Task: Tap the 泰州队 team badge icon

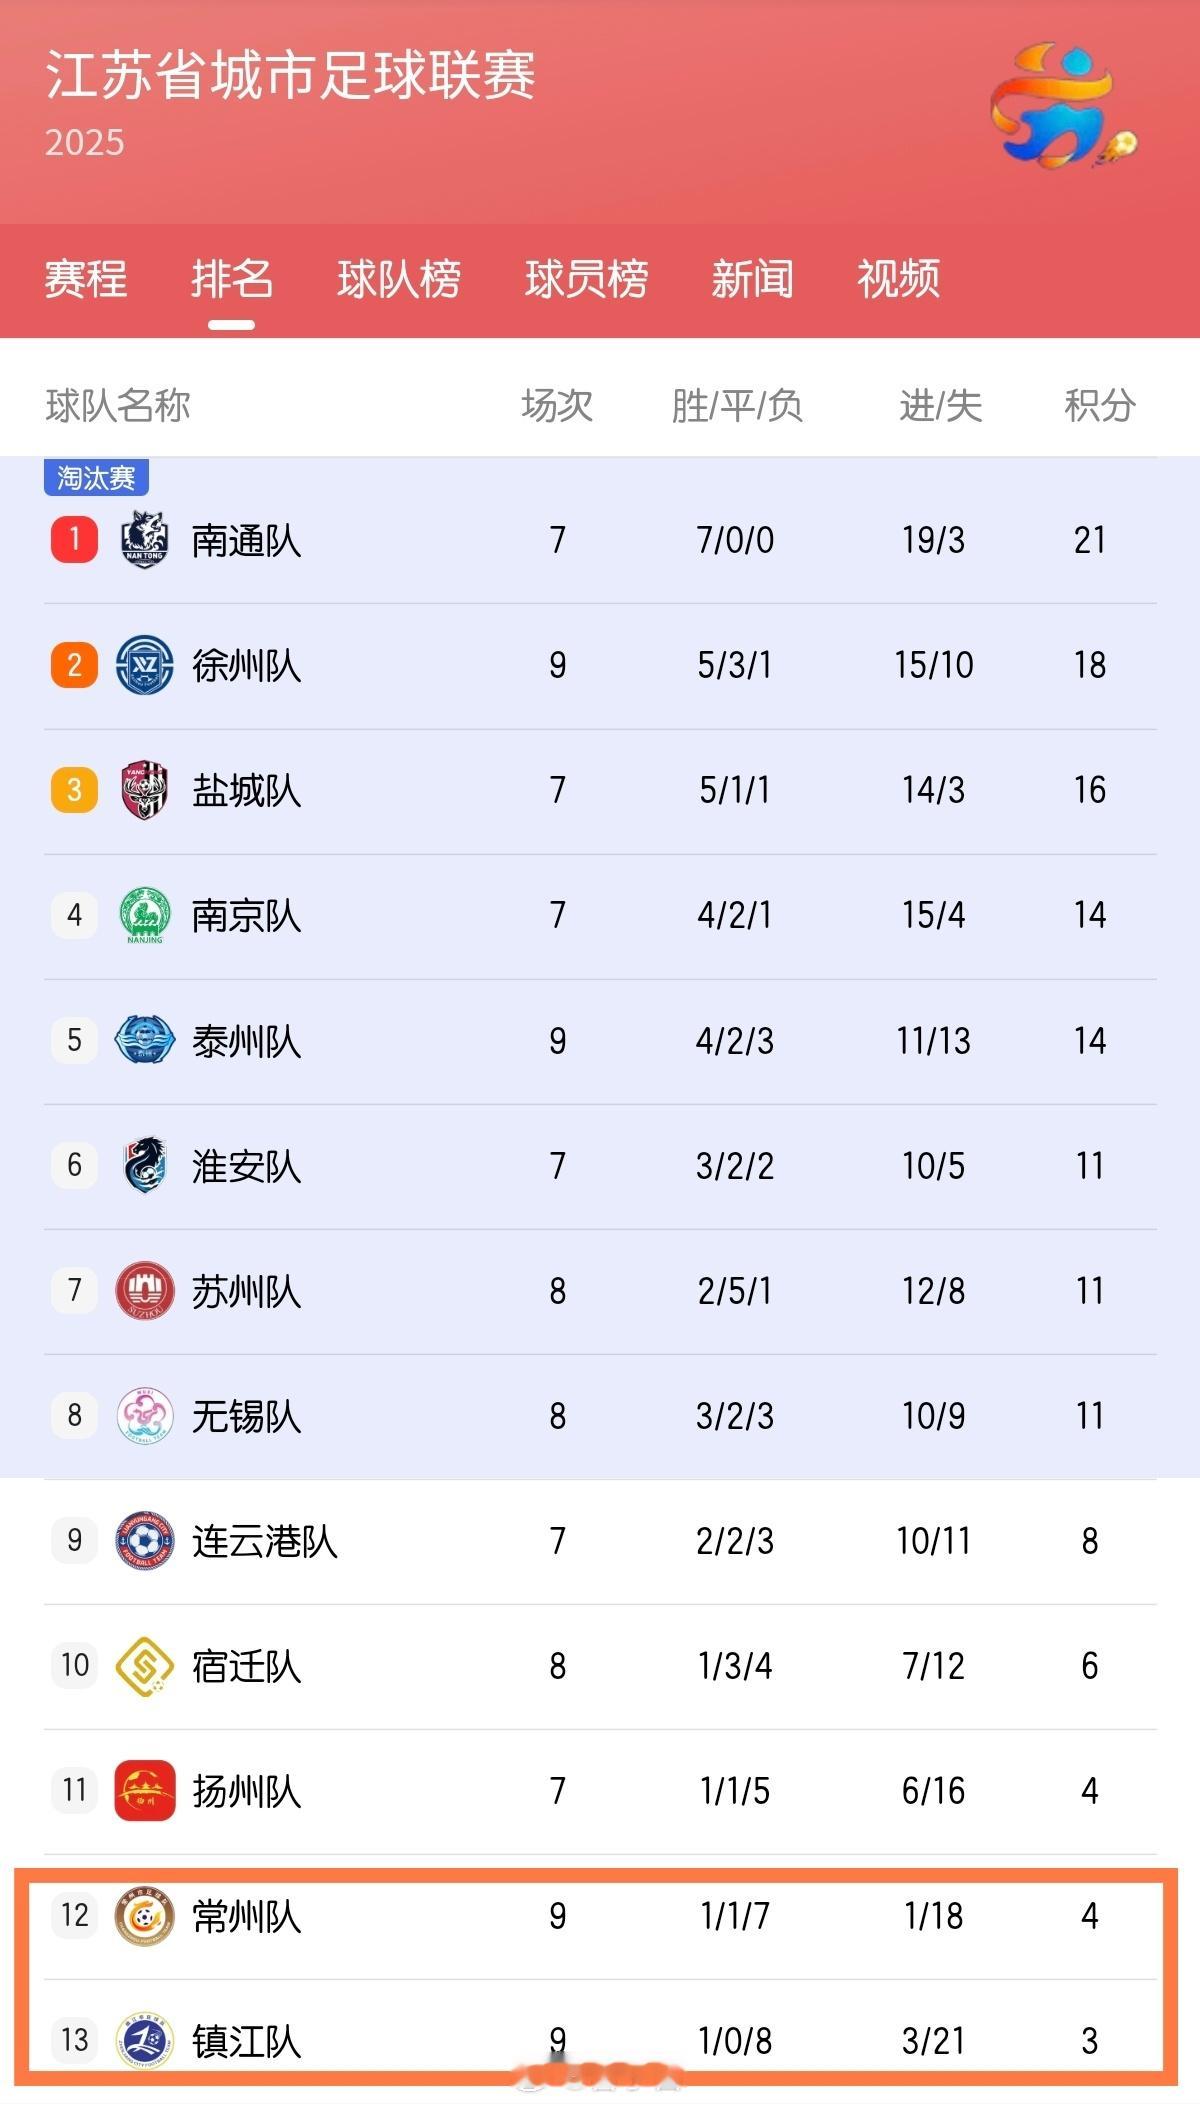Action: 145,1040
